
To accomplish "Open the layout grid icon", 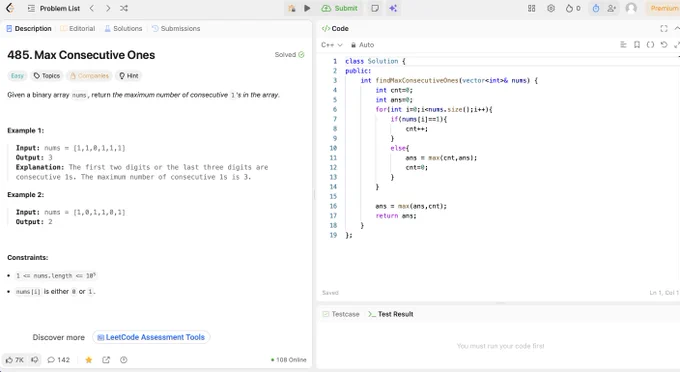I will (x=531, y=8).
